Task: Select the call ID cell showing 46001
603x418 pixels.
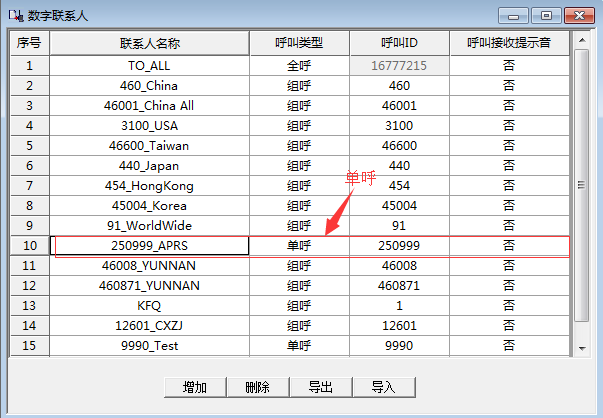Action: click(x=399, y=105)
